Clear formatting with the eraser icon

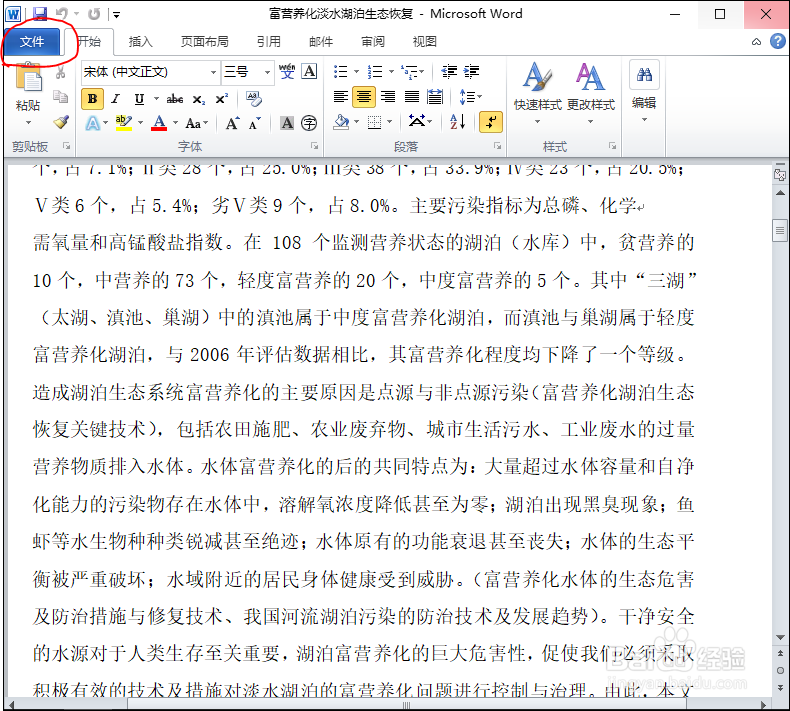[254, 99]
